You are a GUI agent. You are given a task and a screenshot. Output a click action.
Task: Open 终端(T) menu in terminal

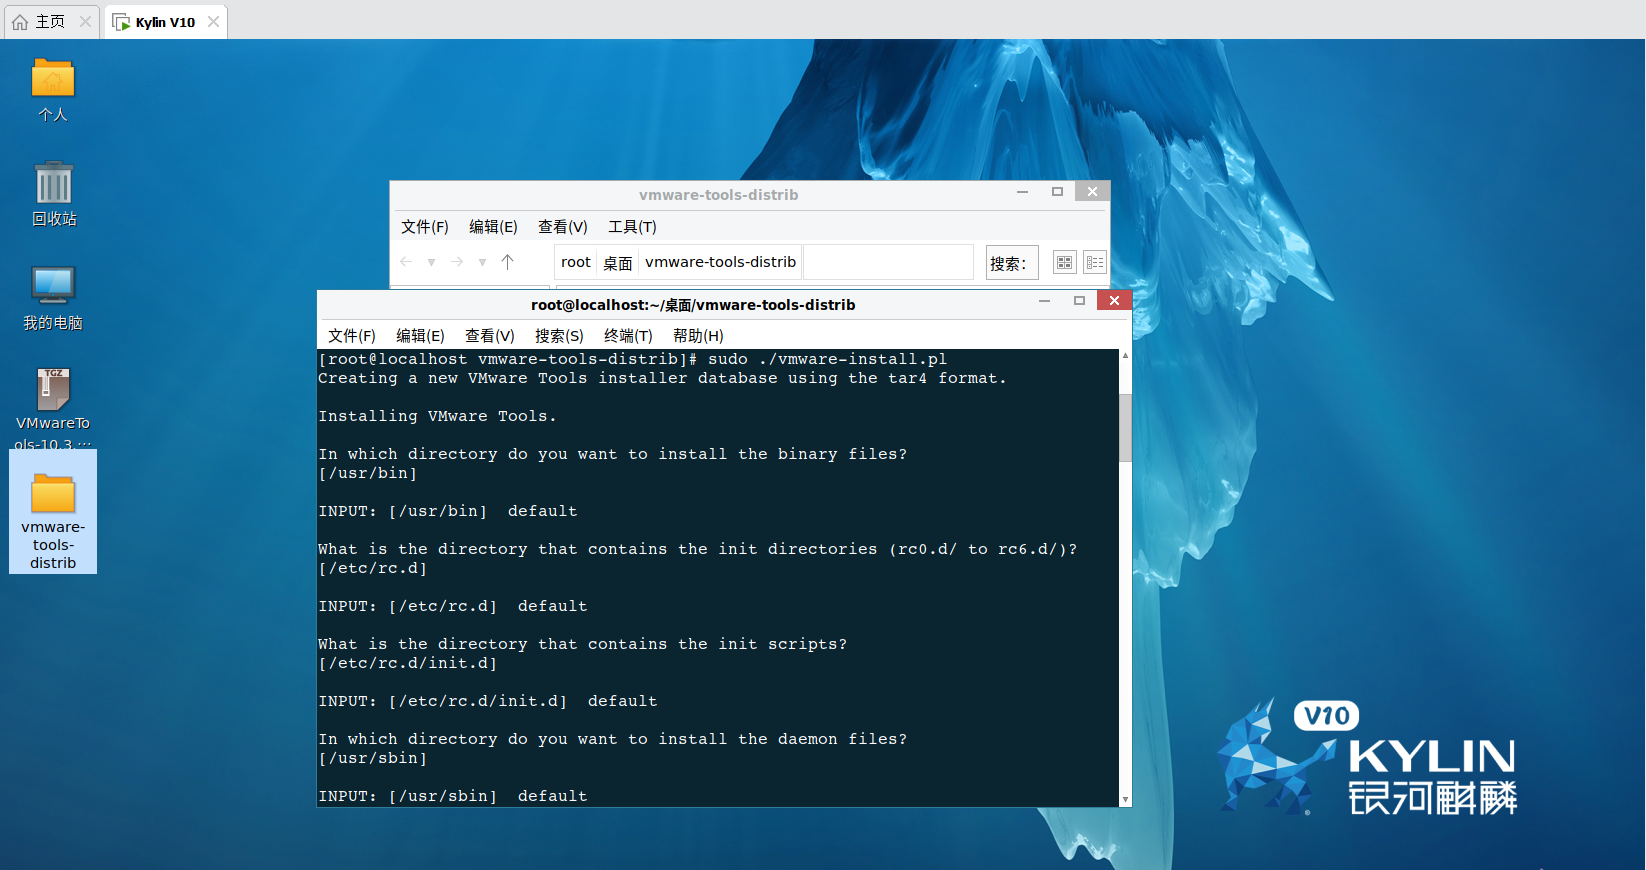point(628,336)
